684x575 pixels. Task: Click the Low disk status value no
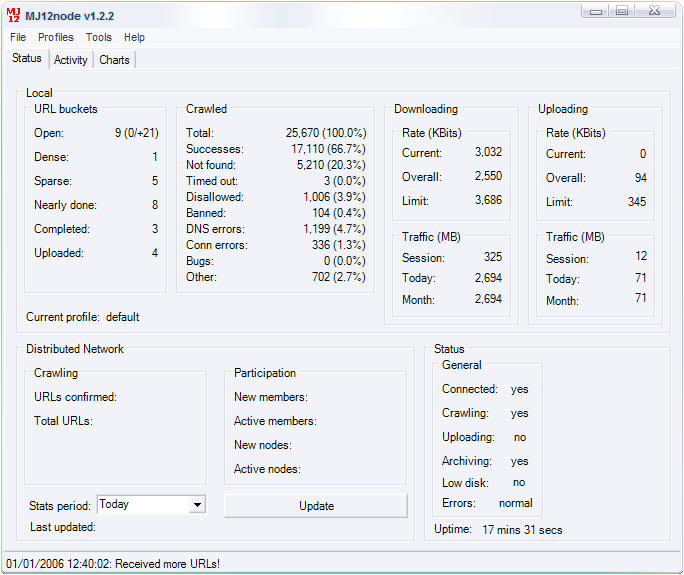click(519, 483)
